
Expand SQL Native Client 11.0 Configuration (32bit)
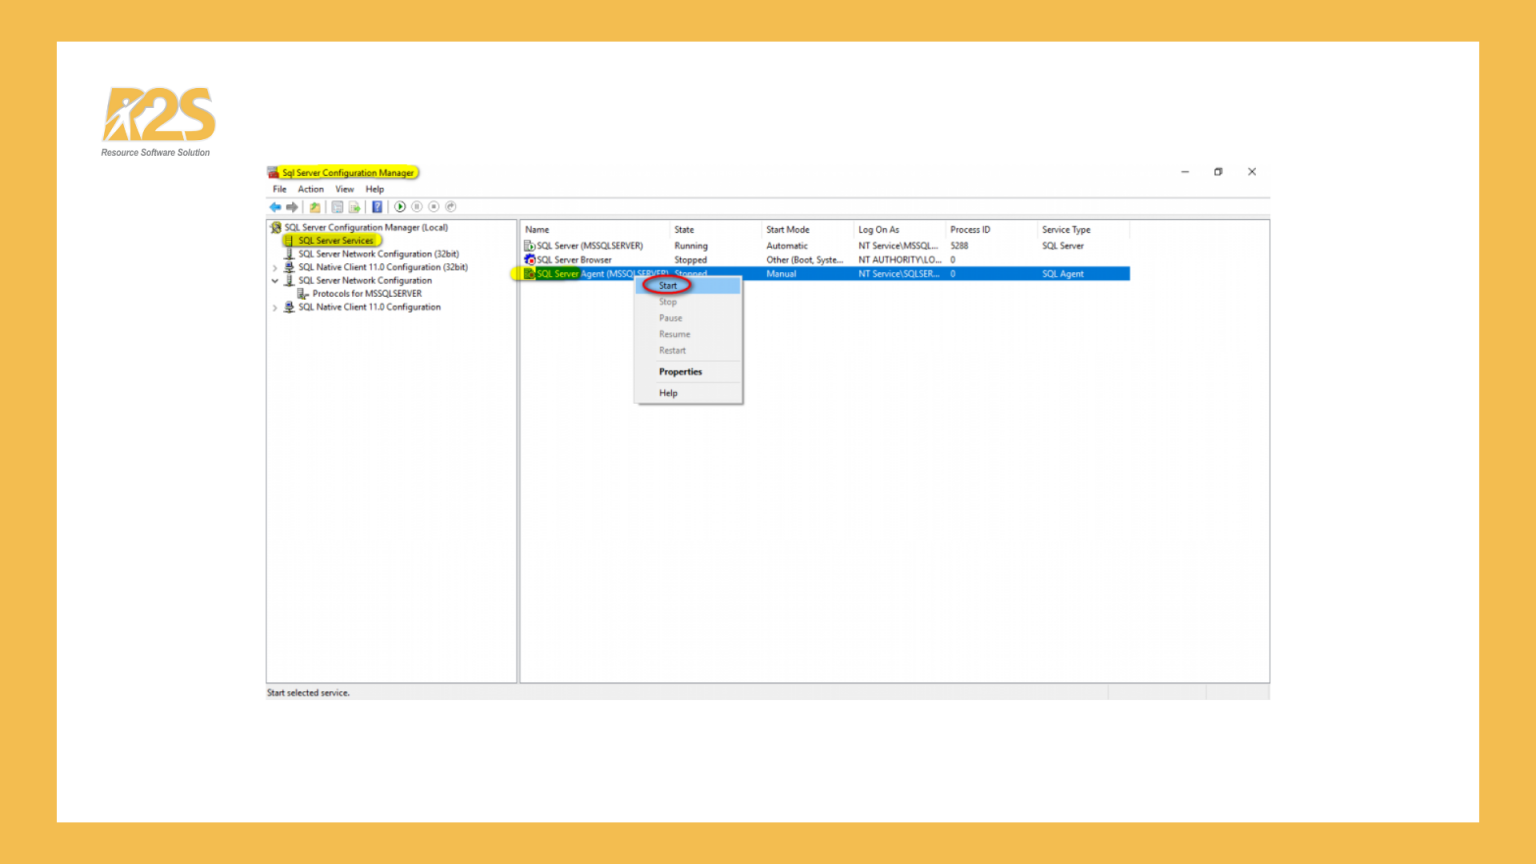(275, 267)
